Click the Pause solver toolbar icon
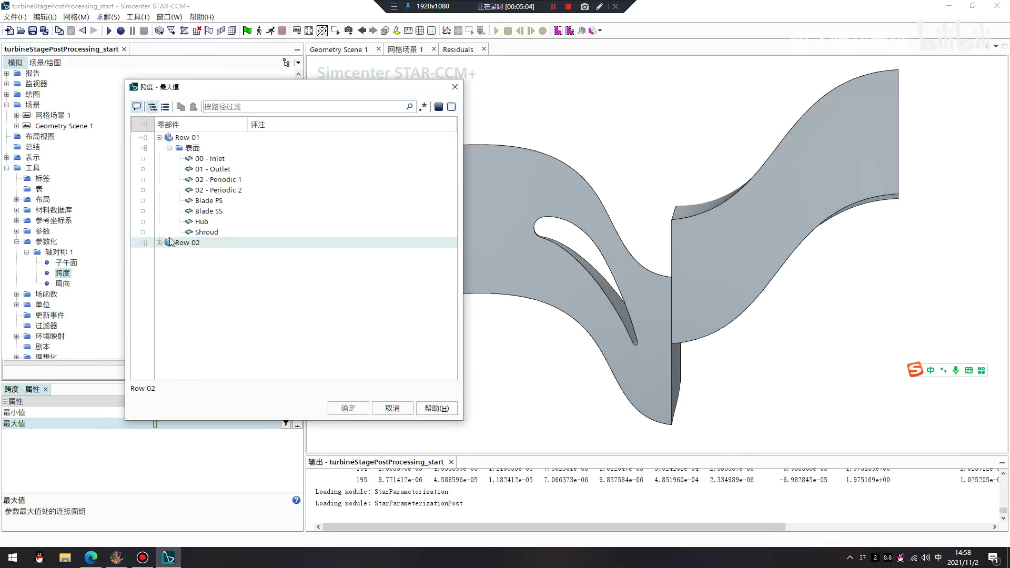 pyautogui.click(x=132, y=30)
